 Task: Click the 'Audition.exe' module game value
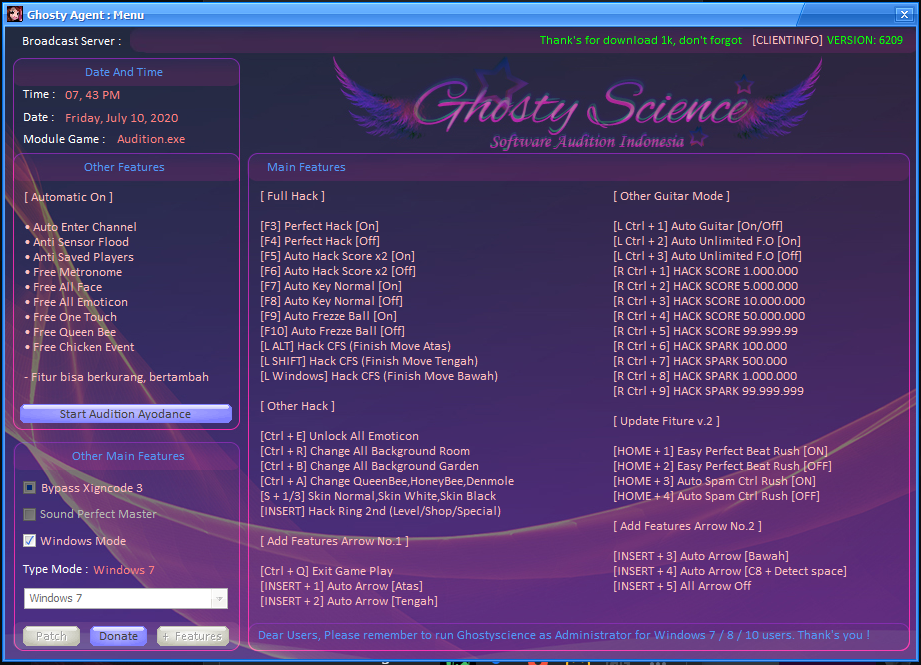pos(151,139)
